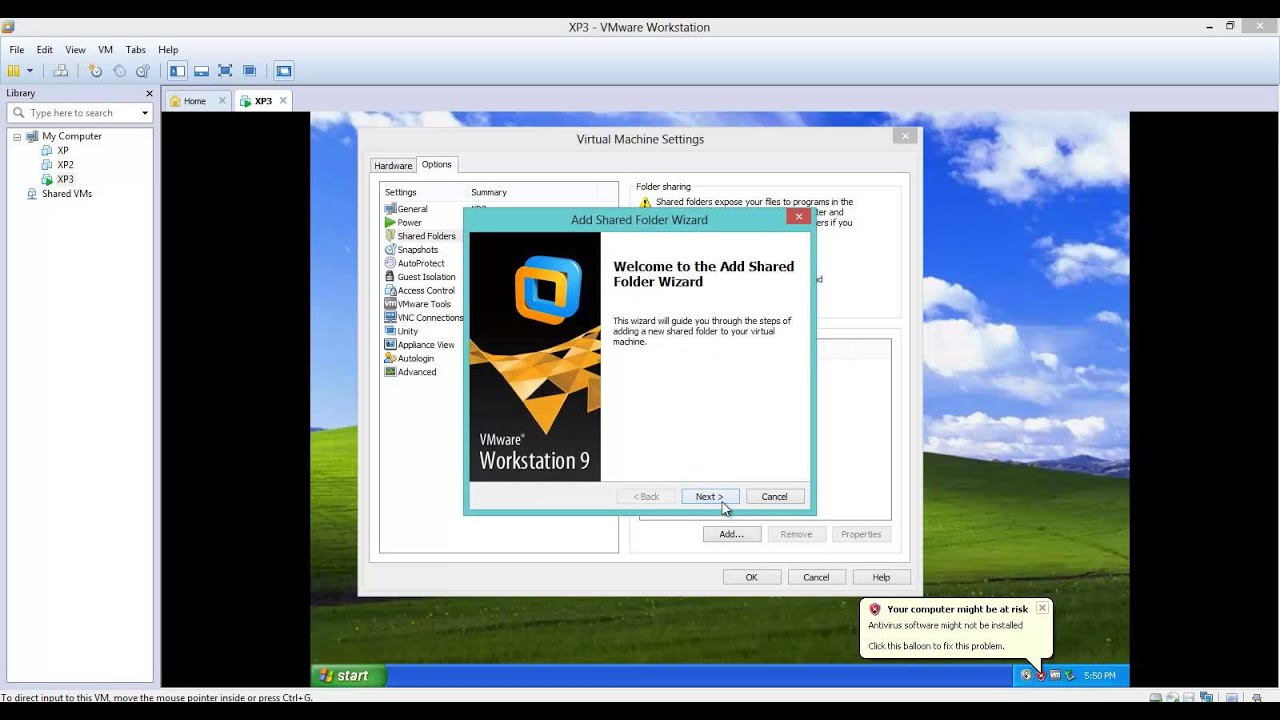This screenshot has height=720, width=1280.
Task: Select Shared VMs in the library
Action: pos(66,194)
